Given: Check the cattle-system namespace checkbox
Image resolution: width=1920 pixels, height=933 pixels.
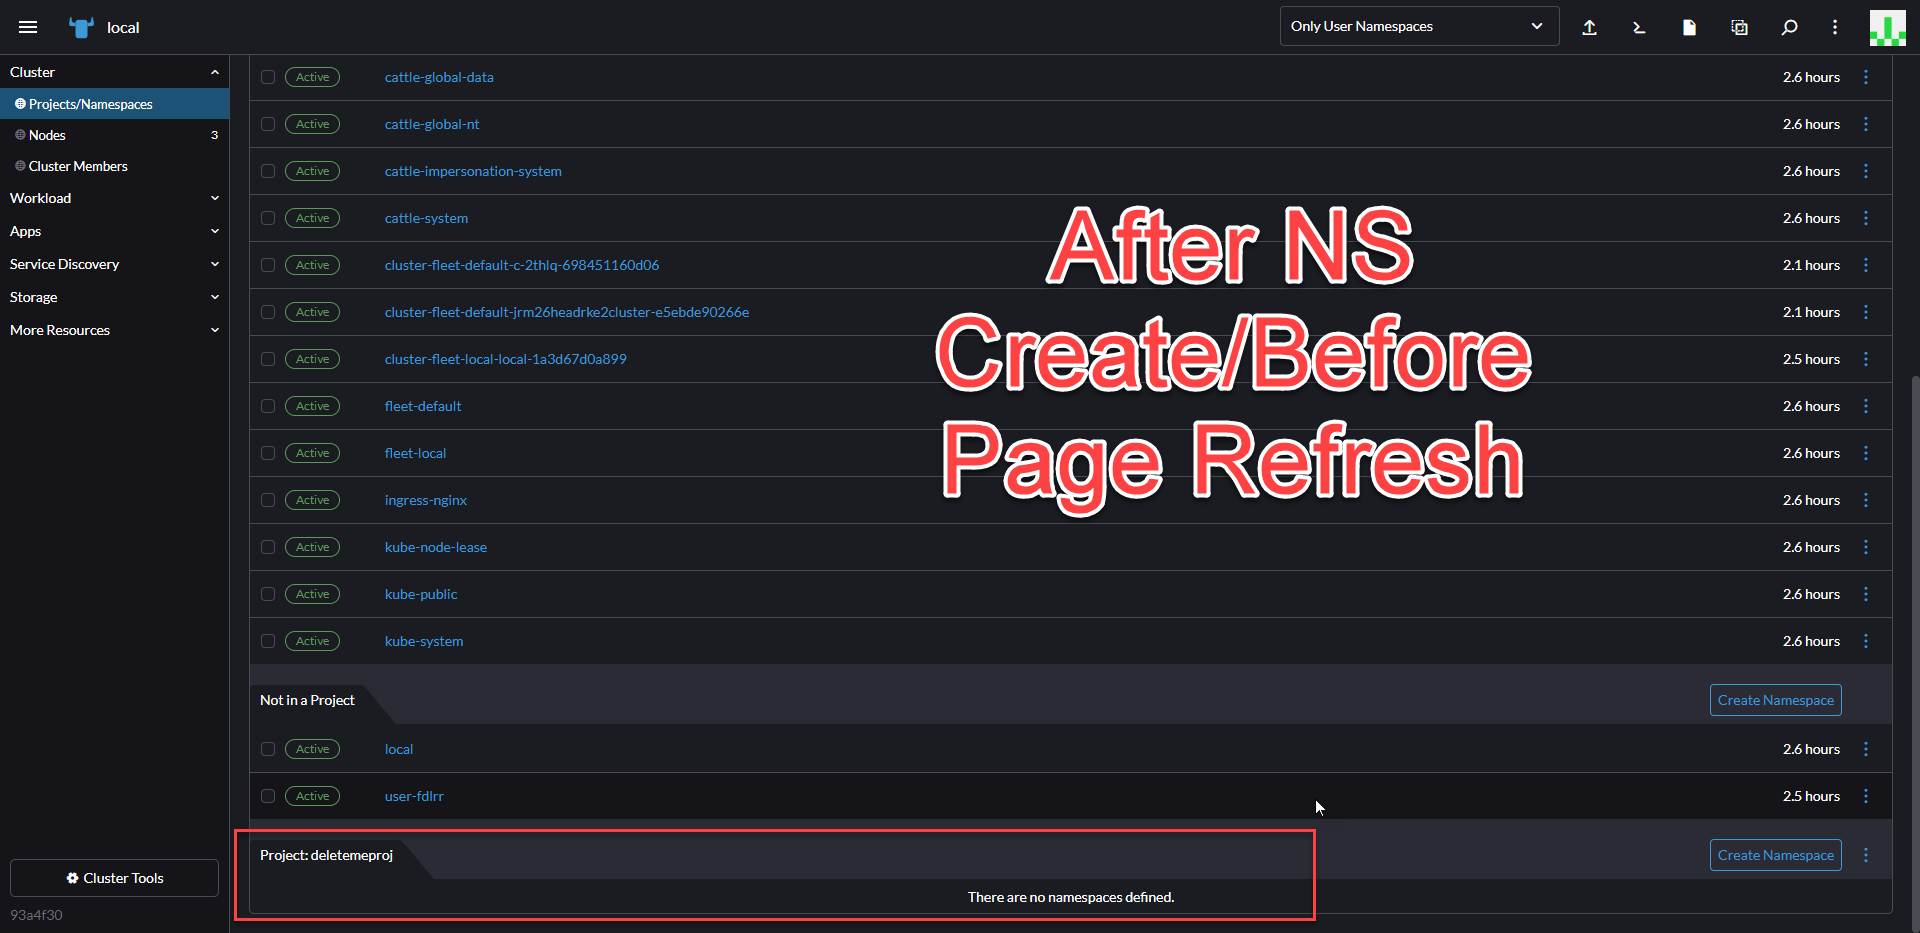Looking at the screenshot, I should coord(267,218).
